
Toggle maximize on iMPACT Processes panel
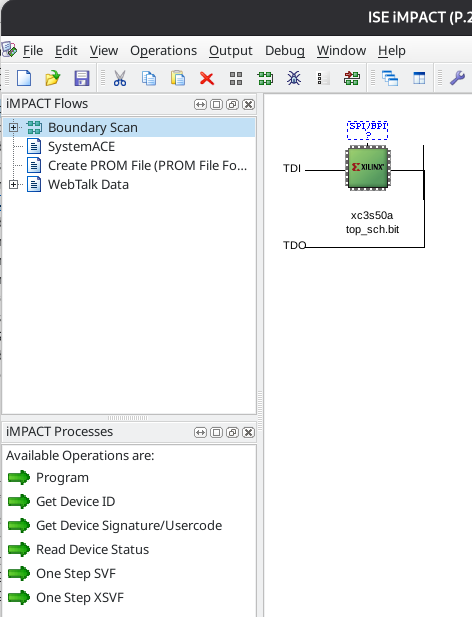(216, 432)
